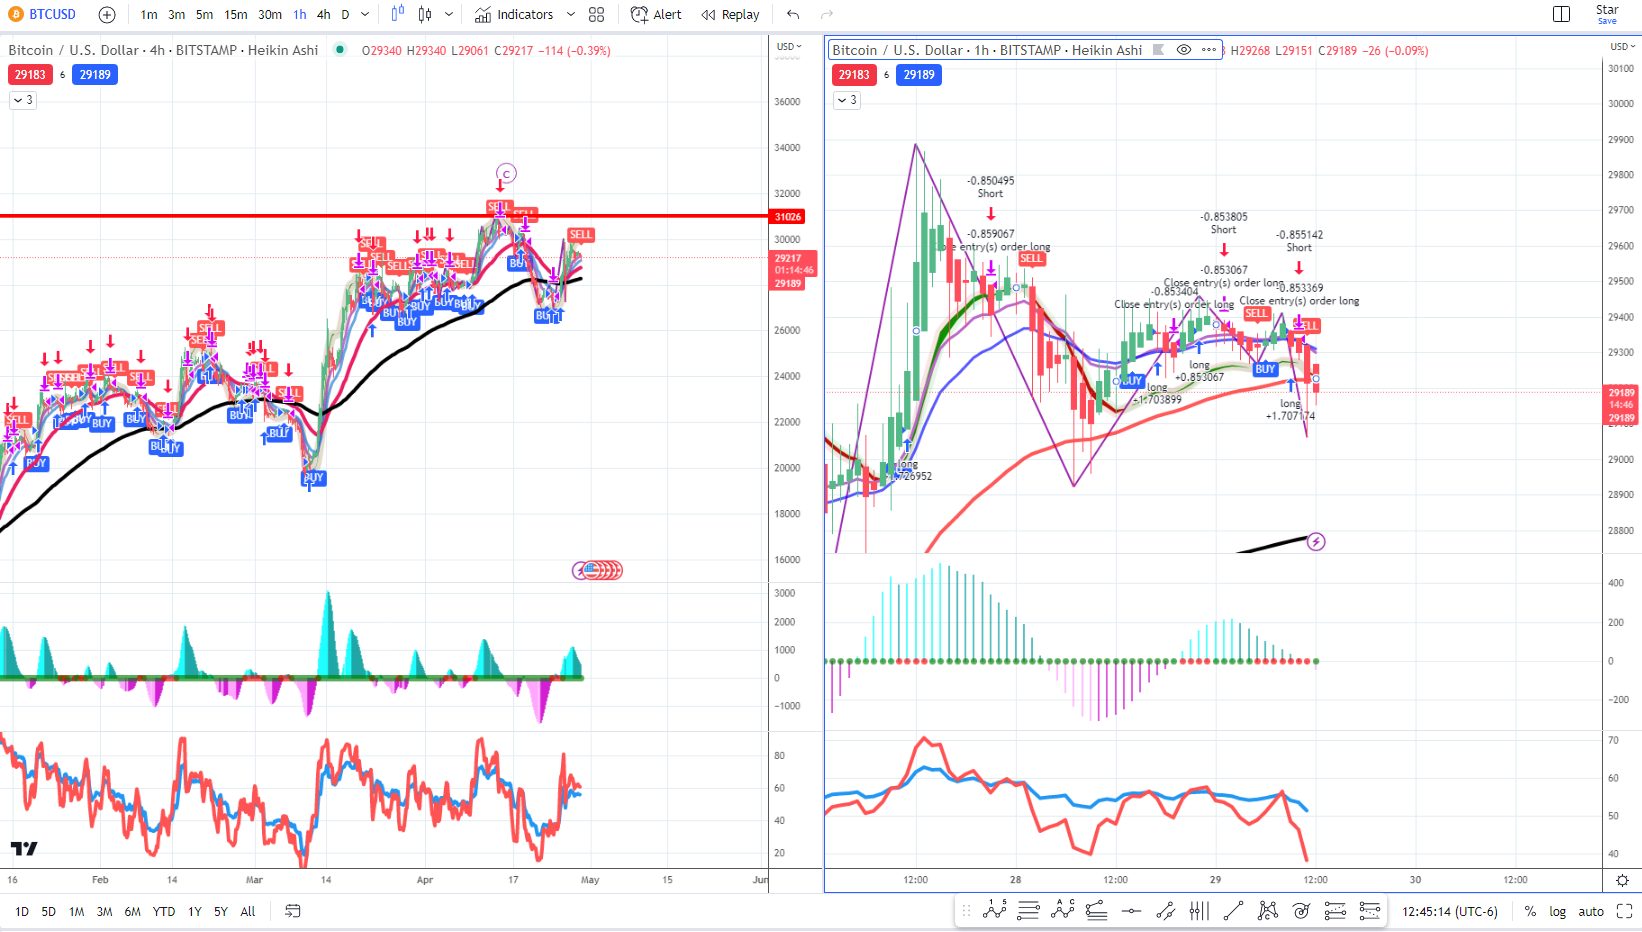Create an Alert
Image resolution: width=1642 pixels, height=932 pixels.
click(656, 15)
